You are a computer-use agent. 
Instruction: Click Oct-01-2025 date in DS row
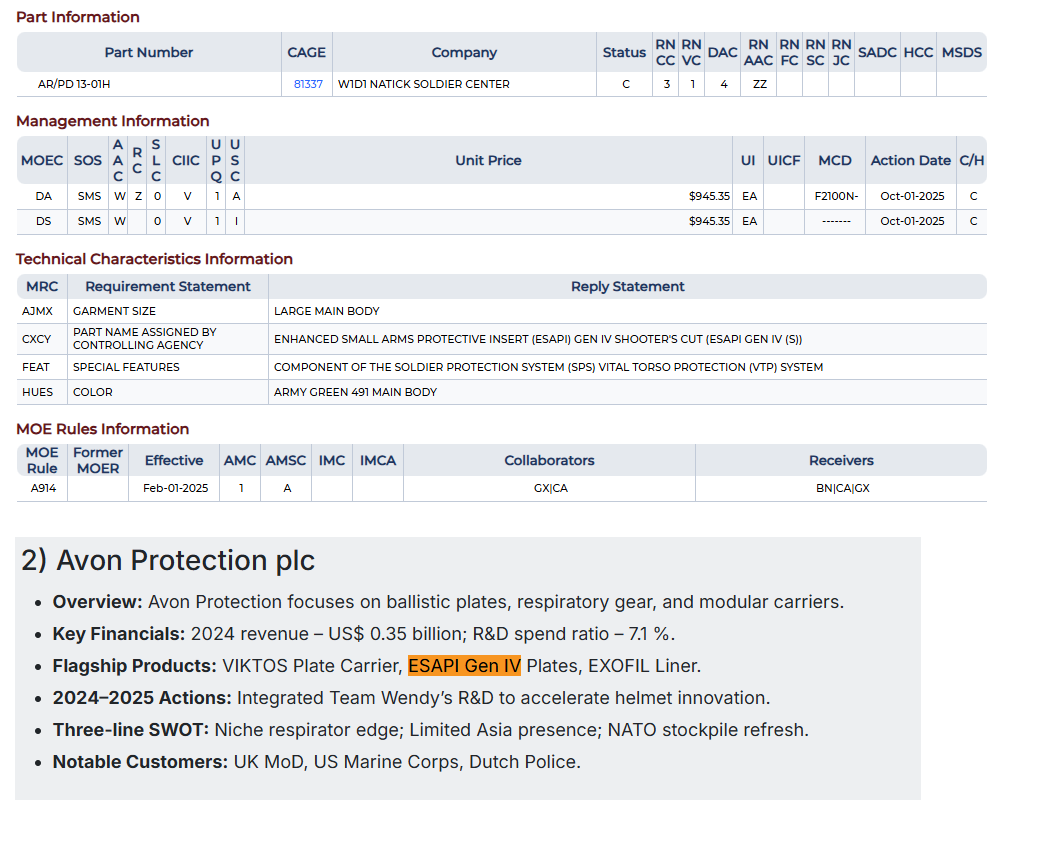pyautogui.click(x=912, y=221)
